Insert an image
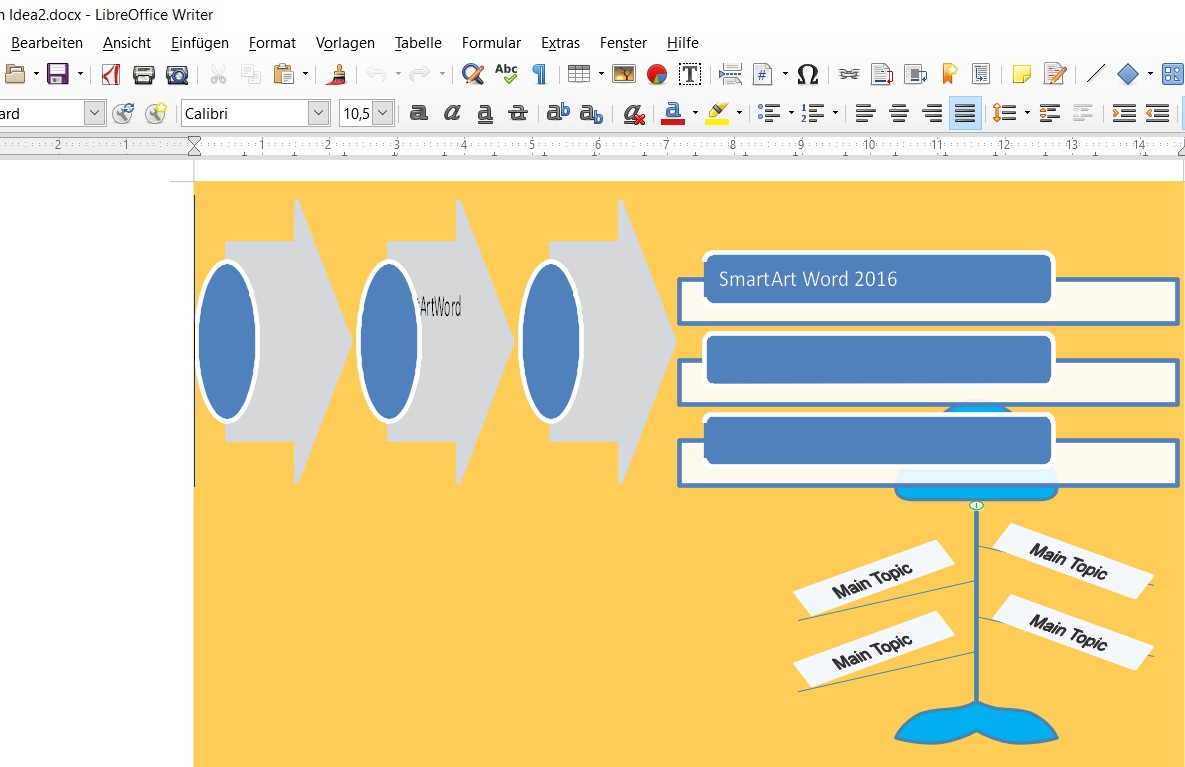This screenshot has height=767, width=1185. tap(623, 74)
